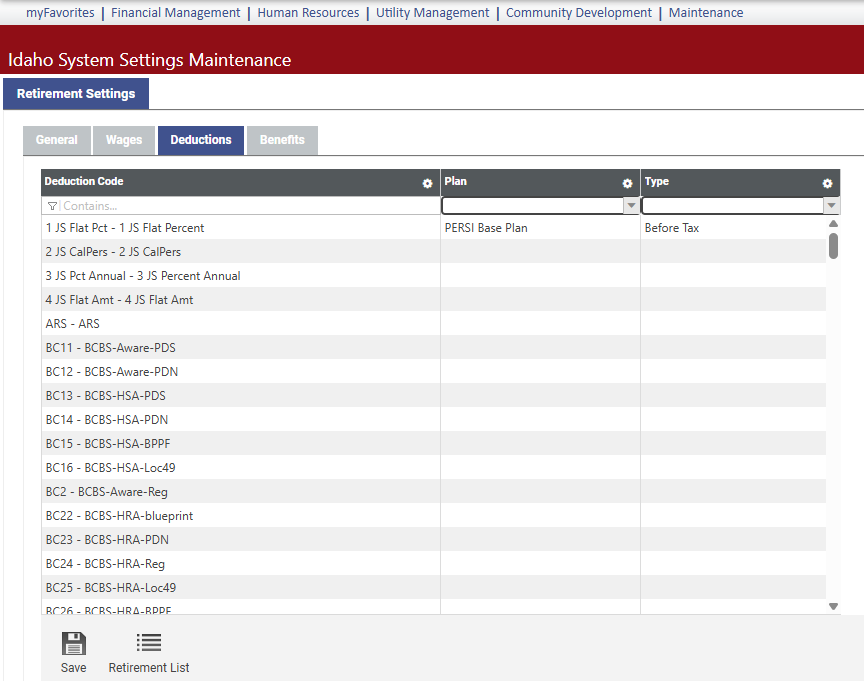Screen dimensions: 864x681
Task: Select the Retirement Settings tab
Action: 76,94
